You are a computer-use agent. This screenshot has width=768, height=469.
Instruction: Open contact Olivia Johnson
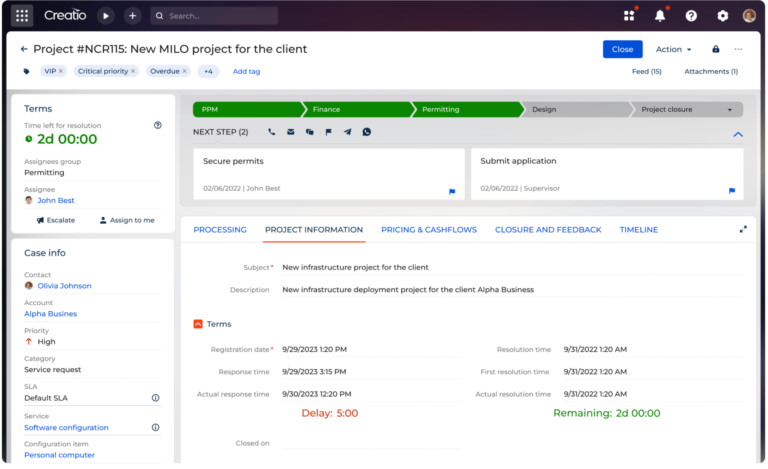[64, 285]
